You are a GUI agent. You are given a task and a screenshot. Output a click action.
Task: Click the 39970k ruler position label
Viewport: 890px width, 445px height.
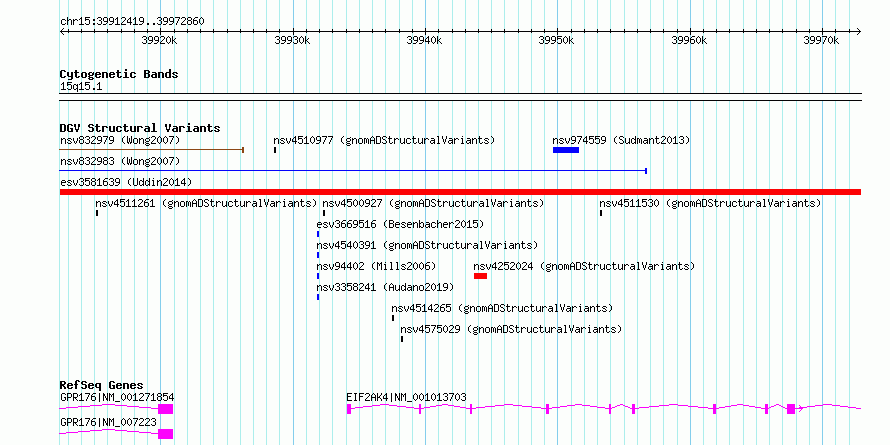[x=821, y=40]
